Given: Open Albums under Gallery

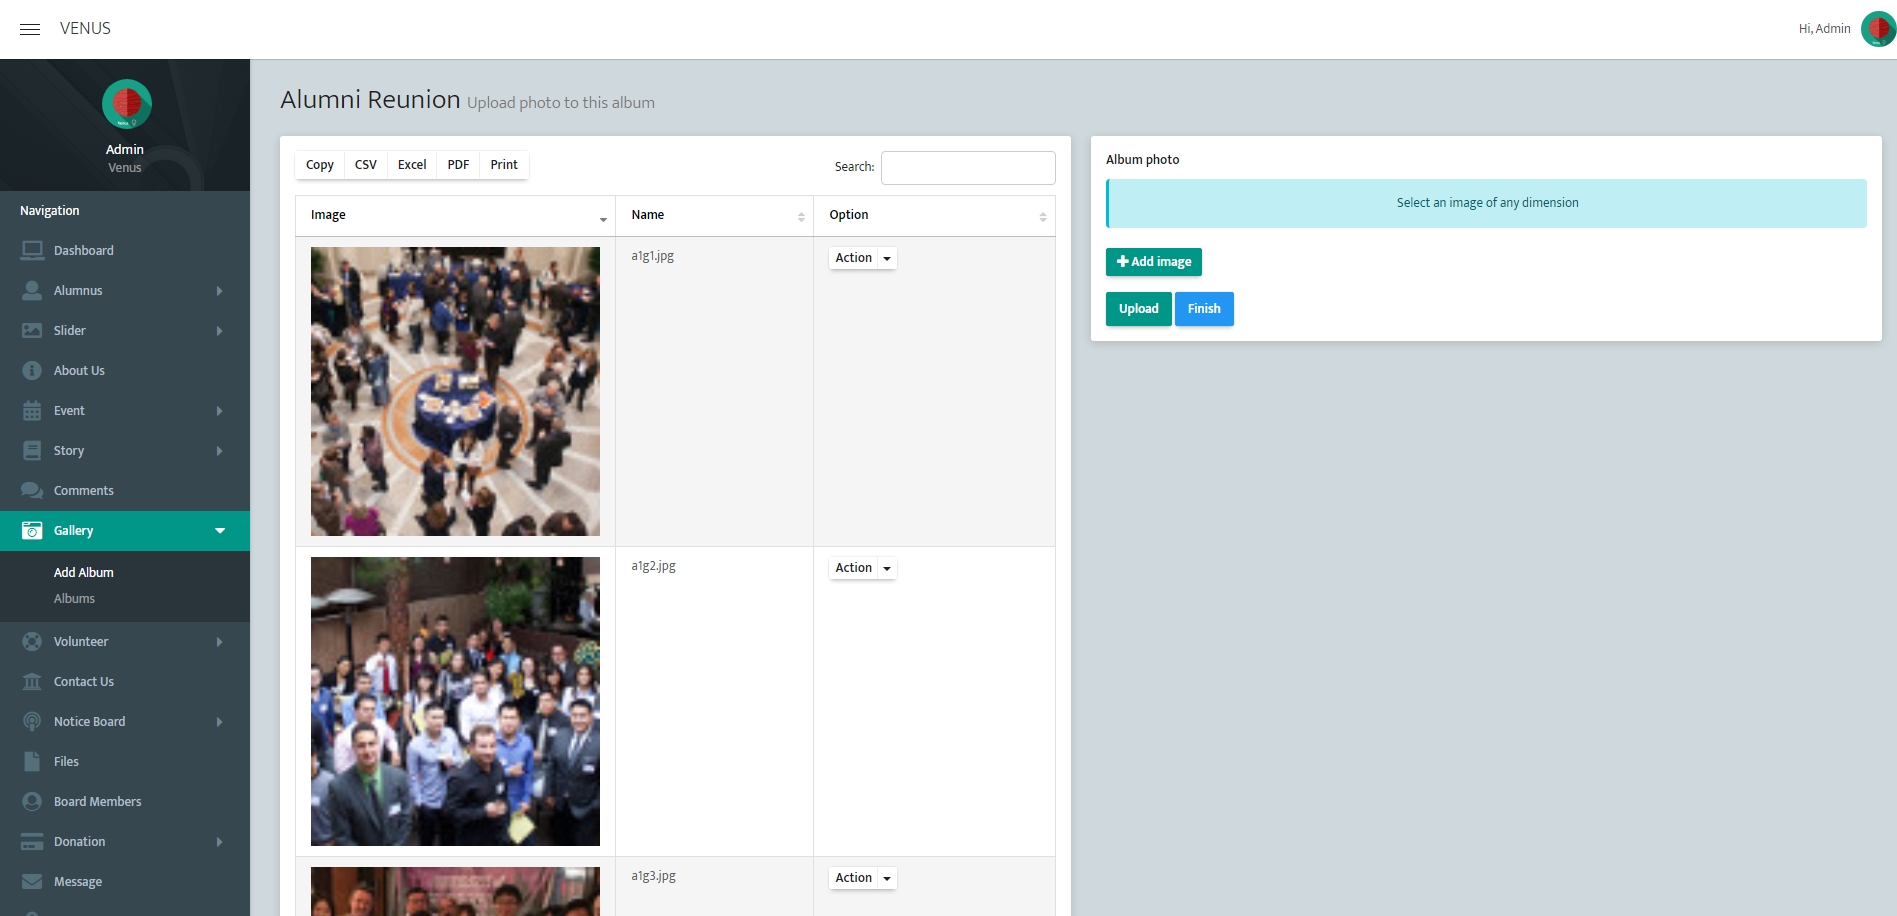Looking at the screenshot, I should coord(74,598).
